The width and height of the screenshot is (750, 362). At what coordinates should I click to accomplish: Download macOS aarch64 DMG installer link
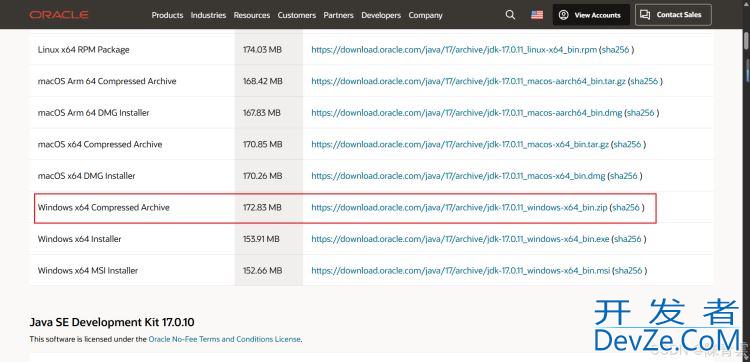point(467,113)
